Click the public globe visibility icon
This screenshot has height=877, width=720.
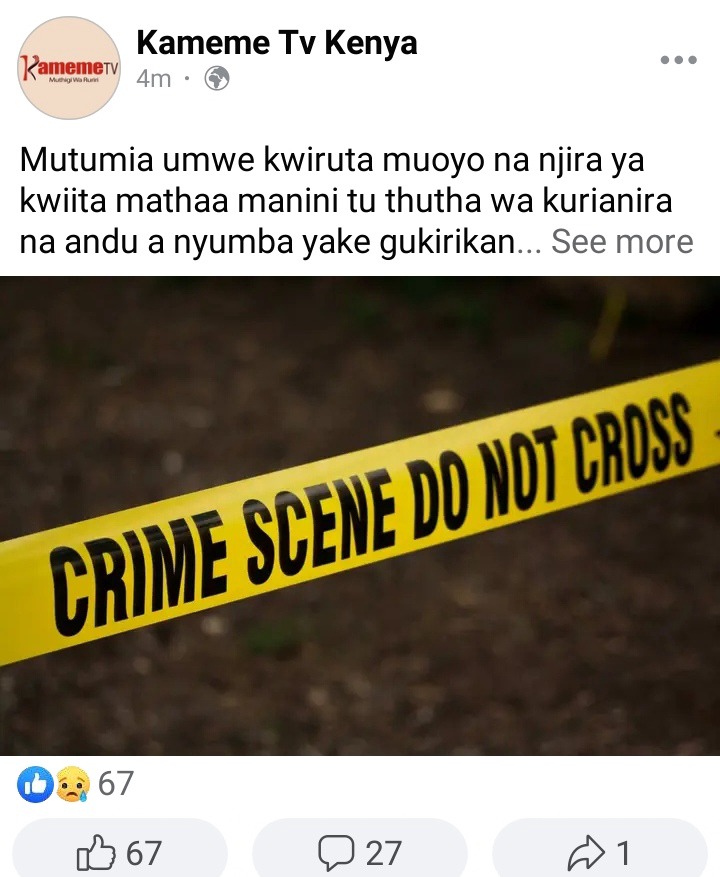coord(217,78)
